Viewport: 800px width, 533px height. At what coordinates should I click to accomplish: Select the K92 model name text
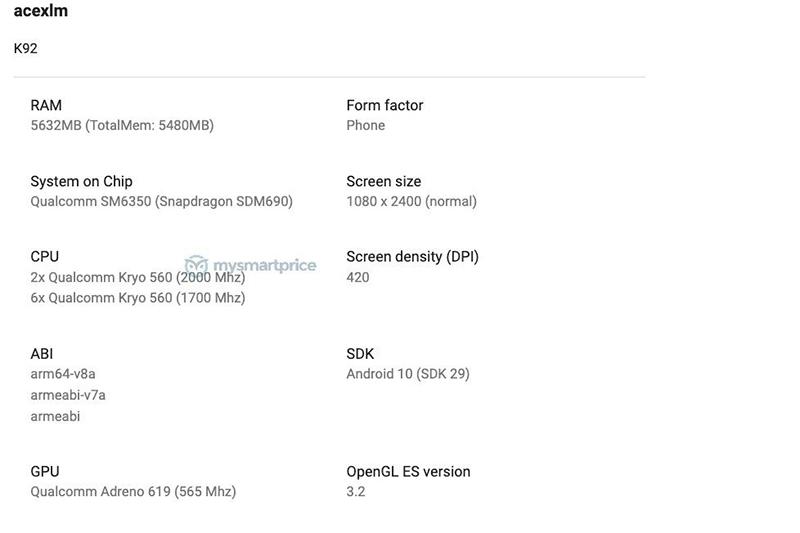click(x=26, y=48)
